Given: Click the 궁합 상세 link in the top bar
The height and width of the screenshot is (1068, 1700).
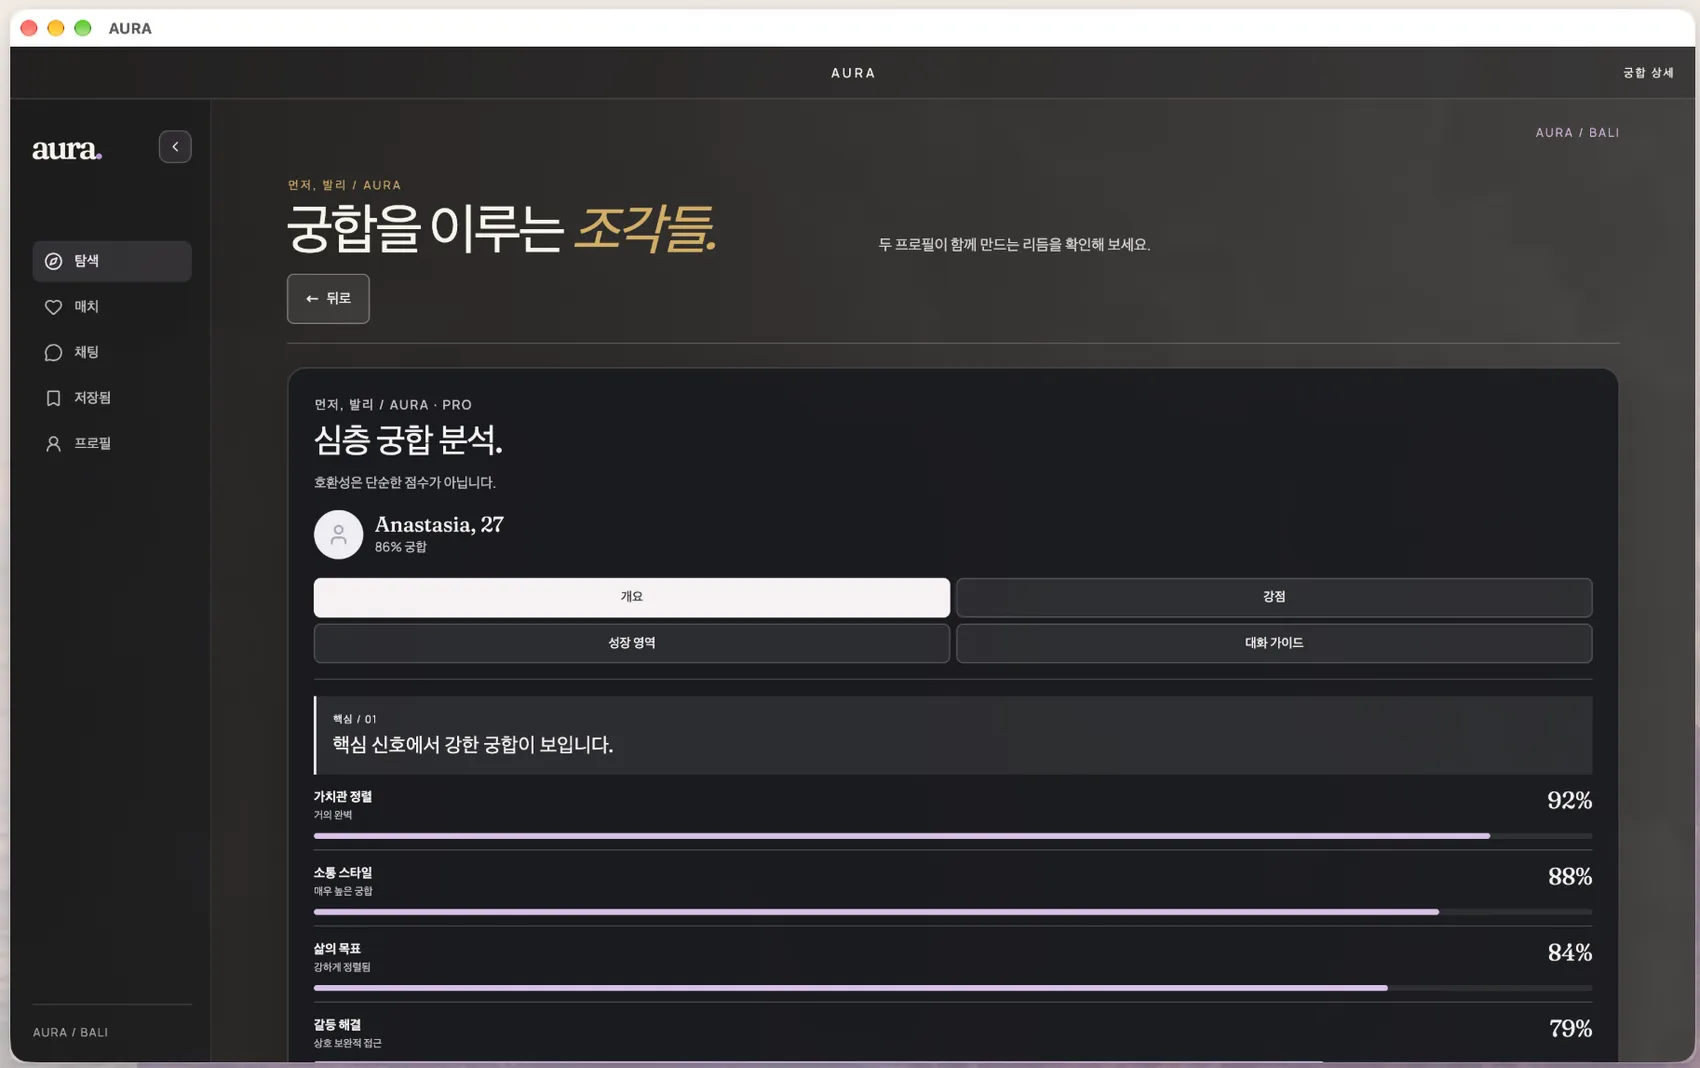Looking at the screenshot, I should 1648,73.
